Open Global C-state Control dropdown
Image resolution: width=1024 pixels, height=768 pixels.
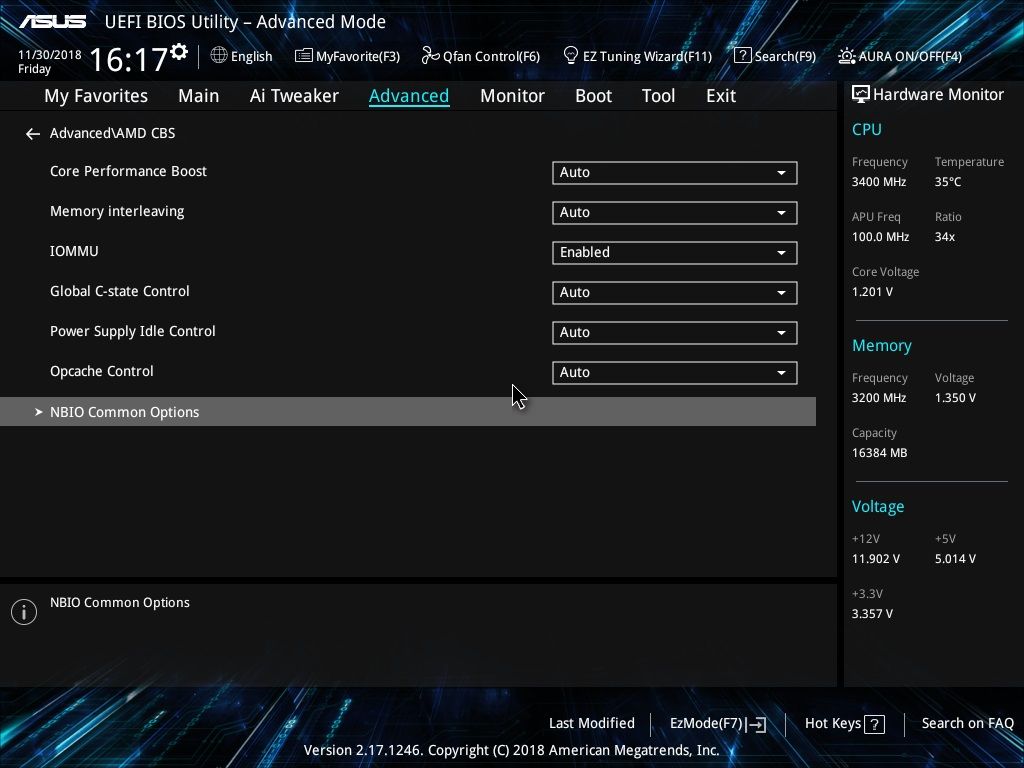[x=675, y=293]
